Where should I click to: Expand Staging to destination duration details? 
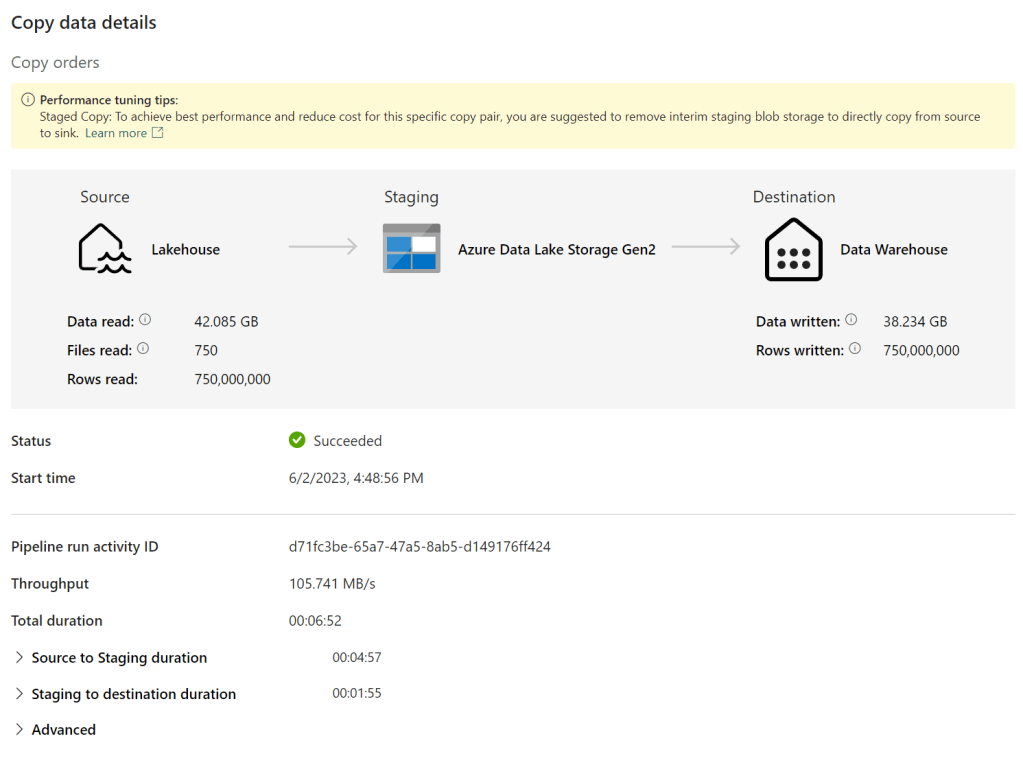pyautogui.click(x=19, y=693)
